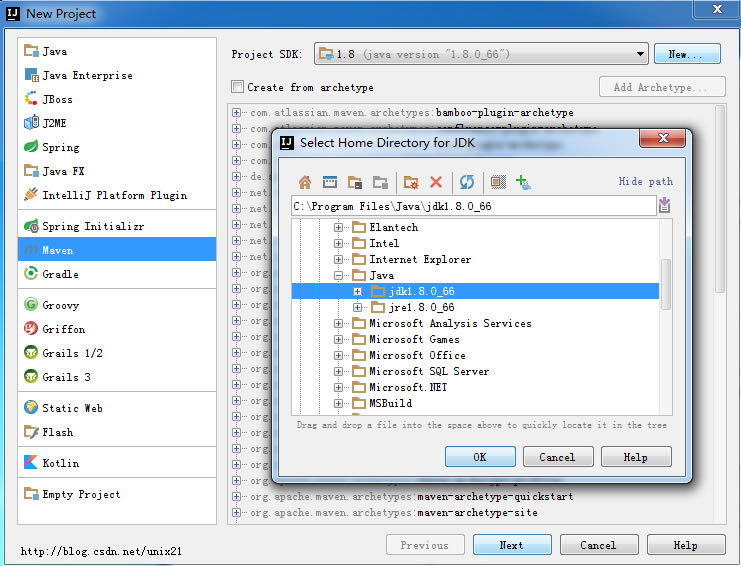Screen dimensions: 741x566
Task: Enable Create from archetype checkbox
Action: (237, 87)
